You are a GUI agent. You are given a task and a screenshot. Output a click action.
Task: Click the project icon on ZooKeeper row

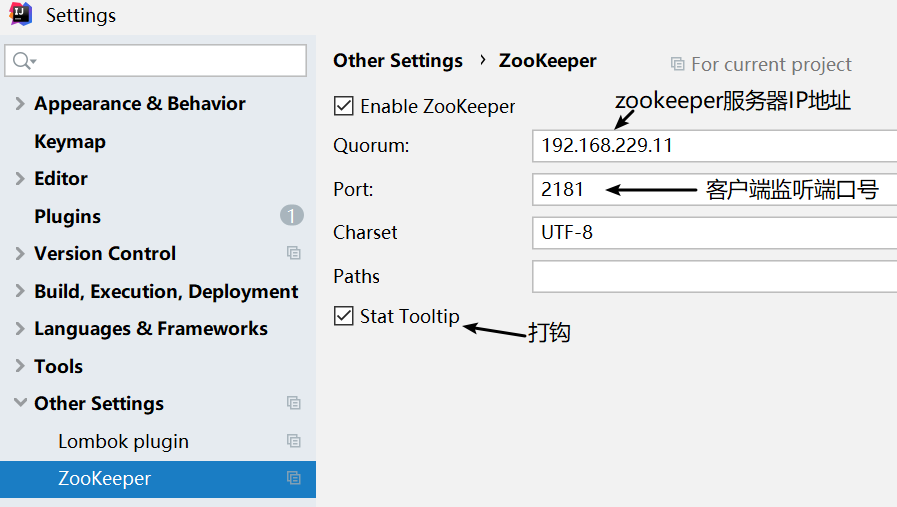tap(293, 479)
